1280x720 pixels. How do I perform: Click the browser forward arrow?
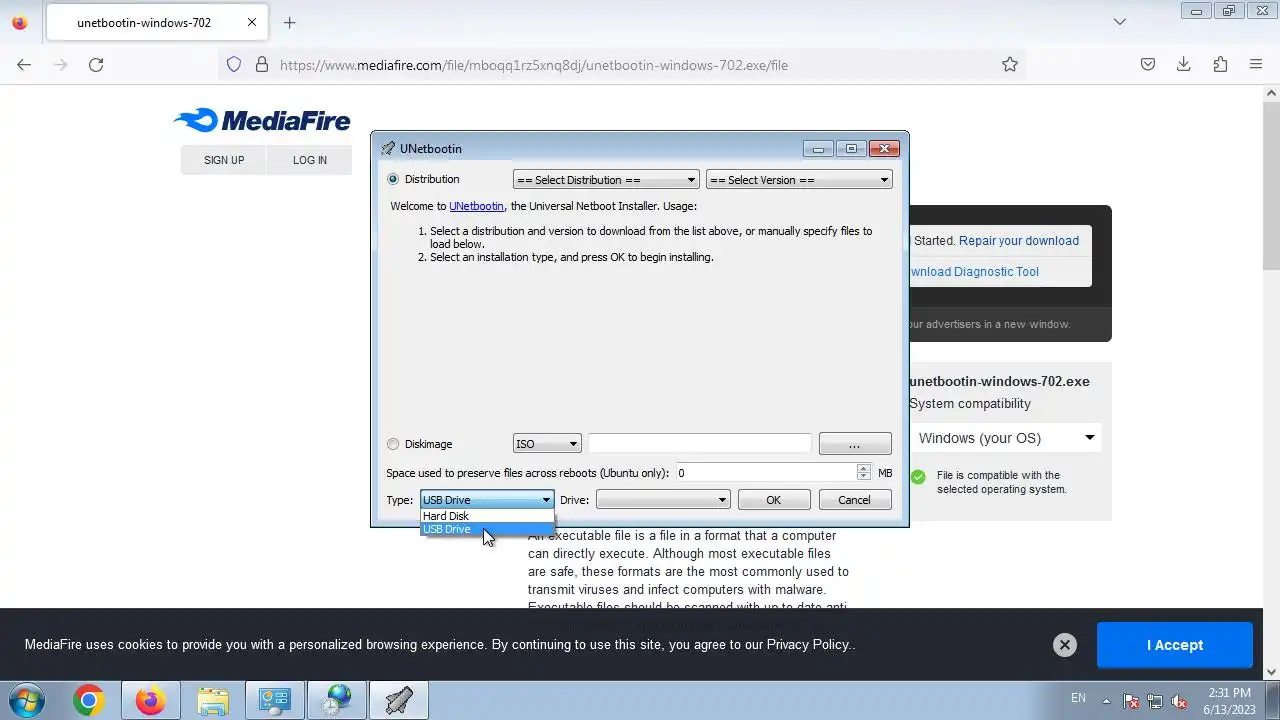(60, 65)
